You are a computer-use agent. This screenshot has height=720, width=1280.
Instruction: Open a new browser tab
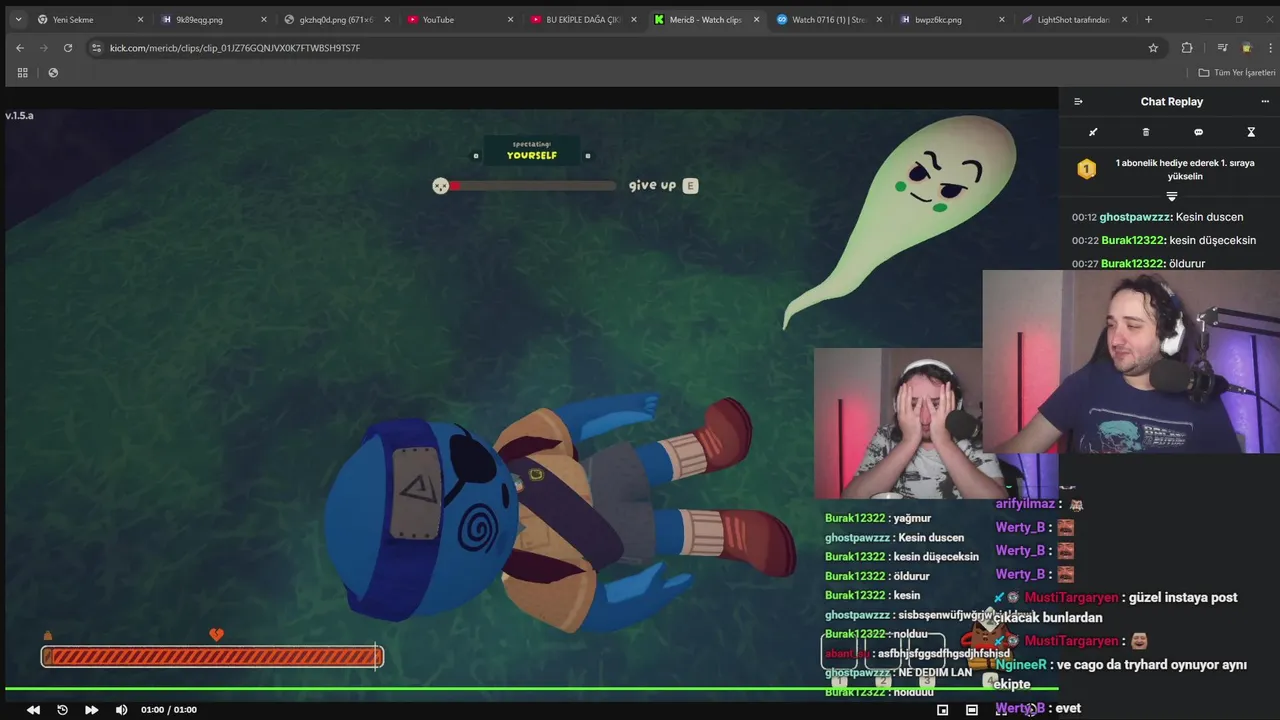[1148, 19]
